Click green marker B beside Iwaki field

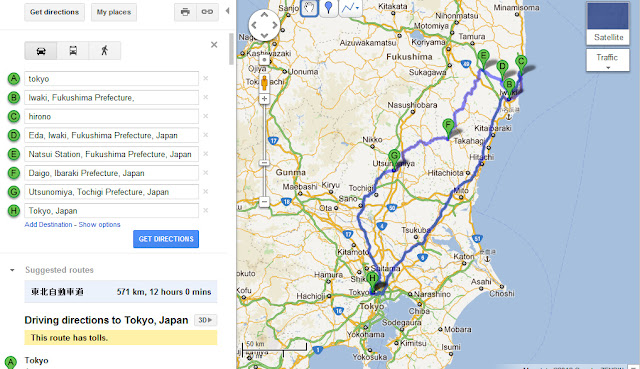point(14,97)
